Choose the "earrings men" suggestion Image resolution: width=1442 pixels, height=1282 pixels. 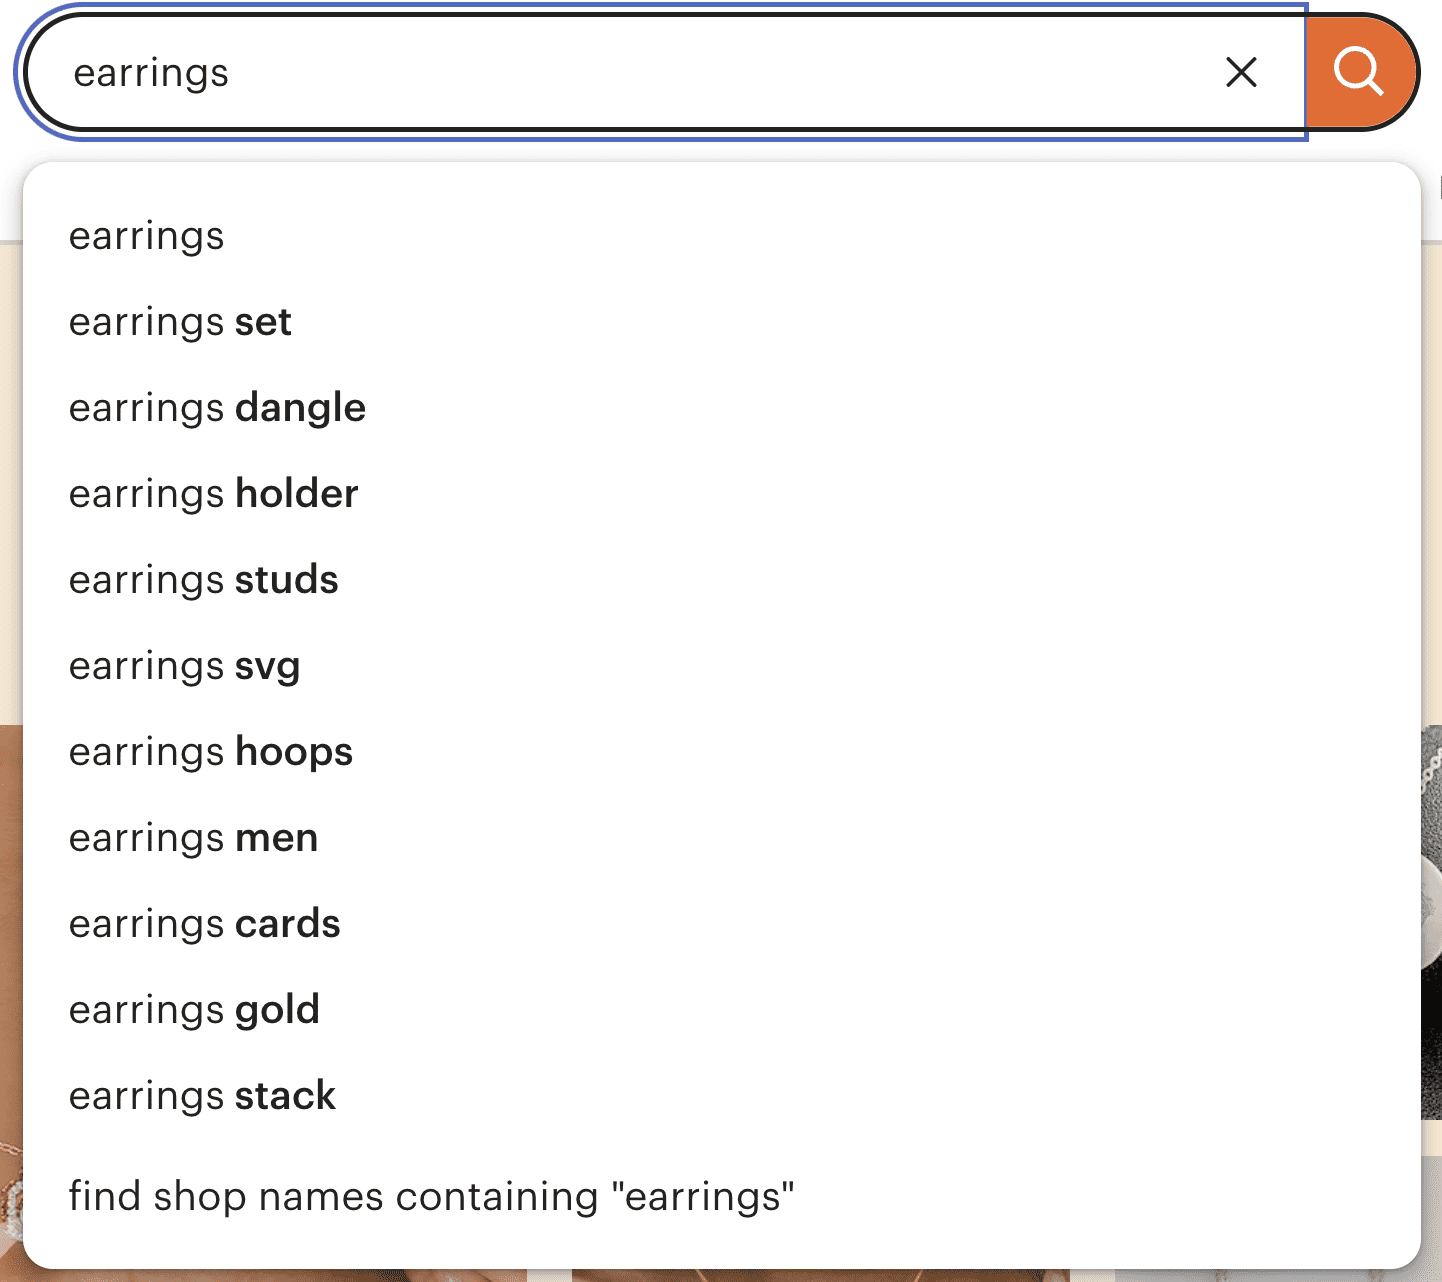721,839
